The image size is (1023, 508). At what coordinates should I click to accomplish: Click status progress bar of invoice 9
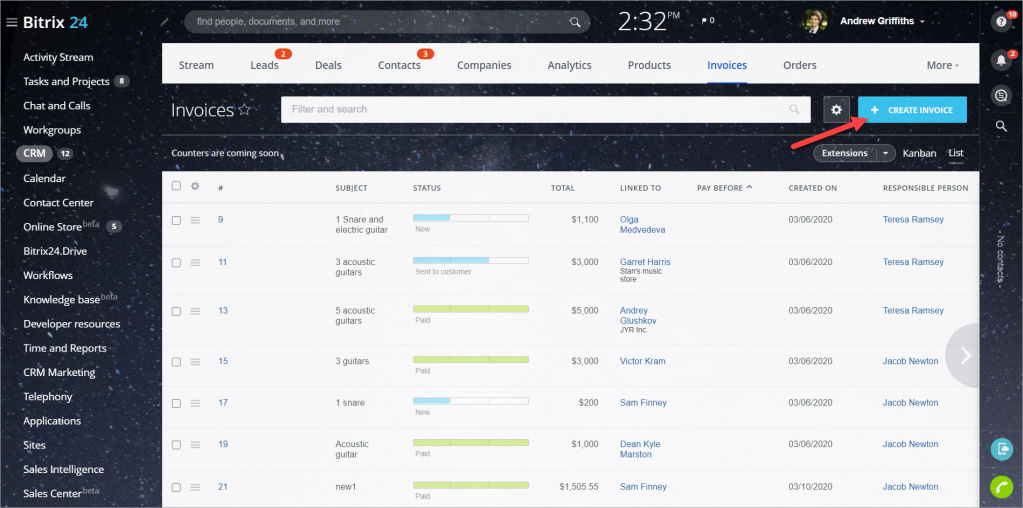pos(471,217)
